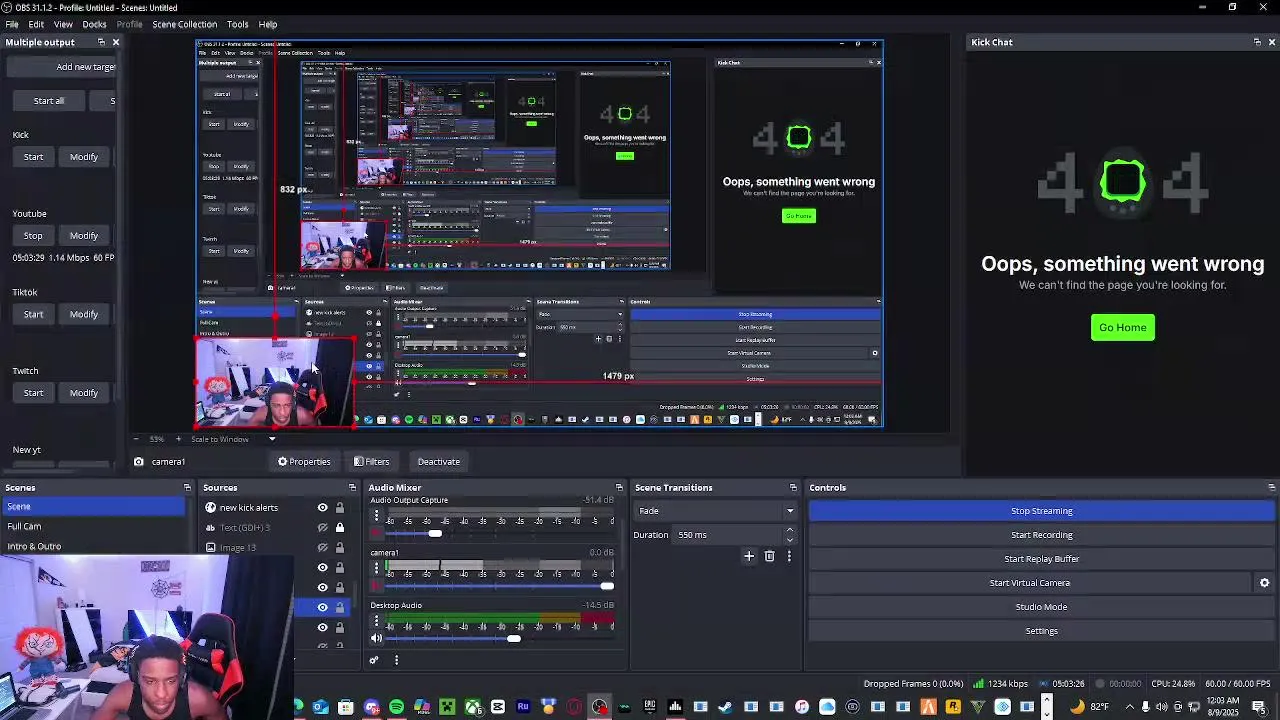Start the Twitch output
This screenshot has width=1280, height=720.
(33, 393)
